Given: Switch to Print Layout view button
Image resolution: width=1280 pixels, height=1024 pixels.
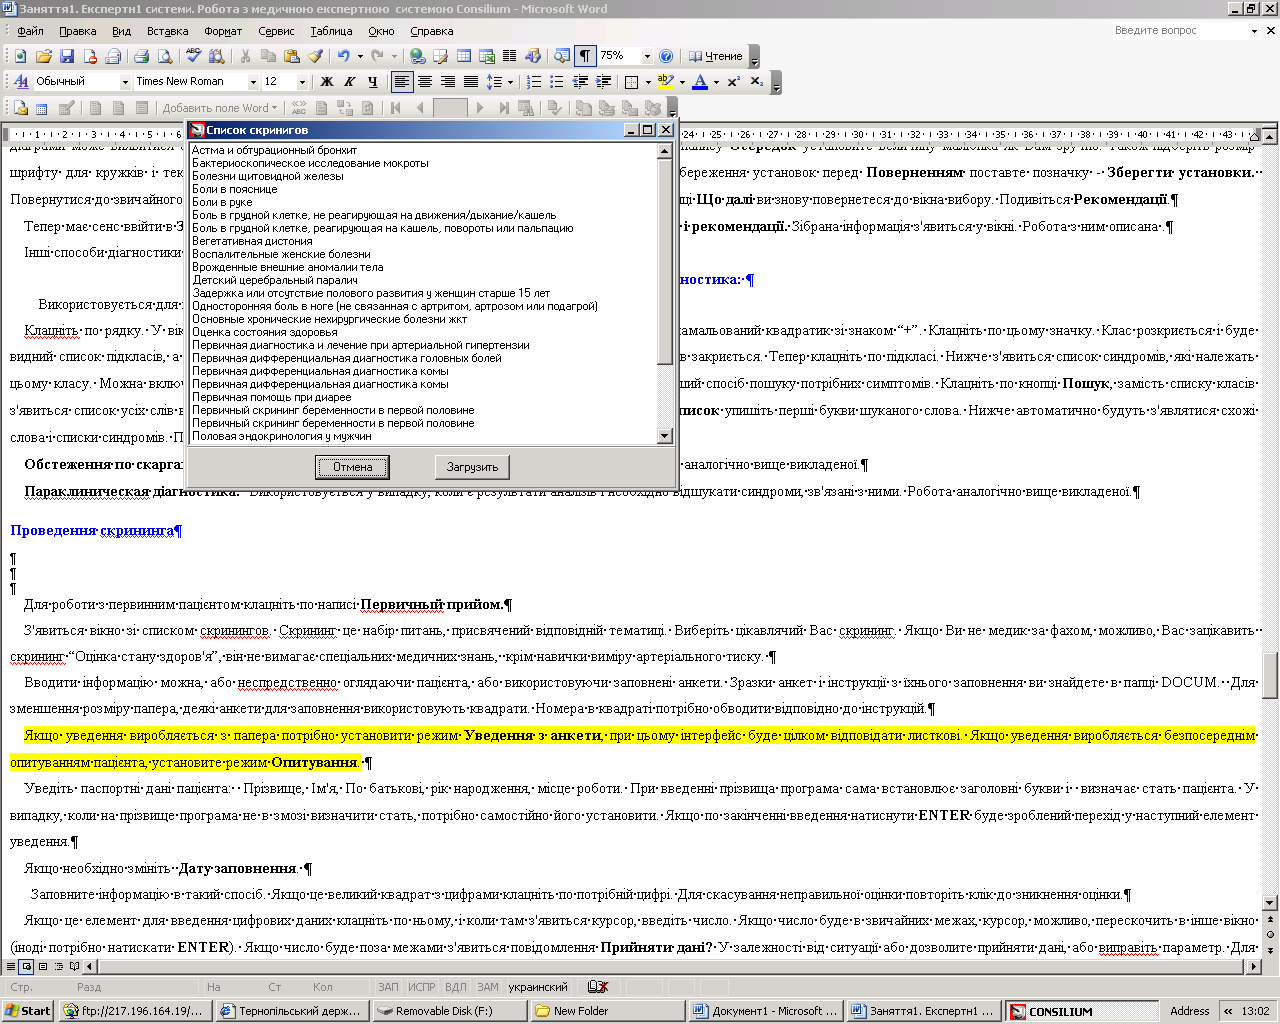Looking at the screenshot, I should [x=43, y=966].
